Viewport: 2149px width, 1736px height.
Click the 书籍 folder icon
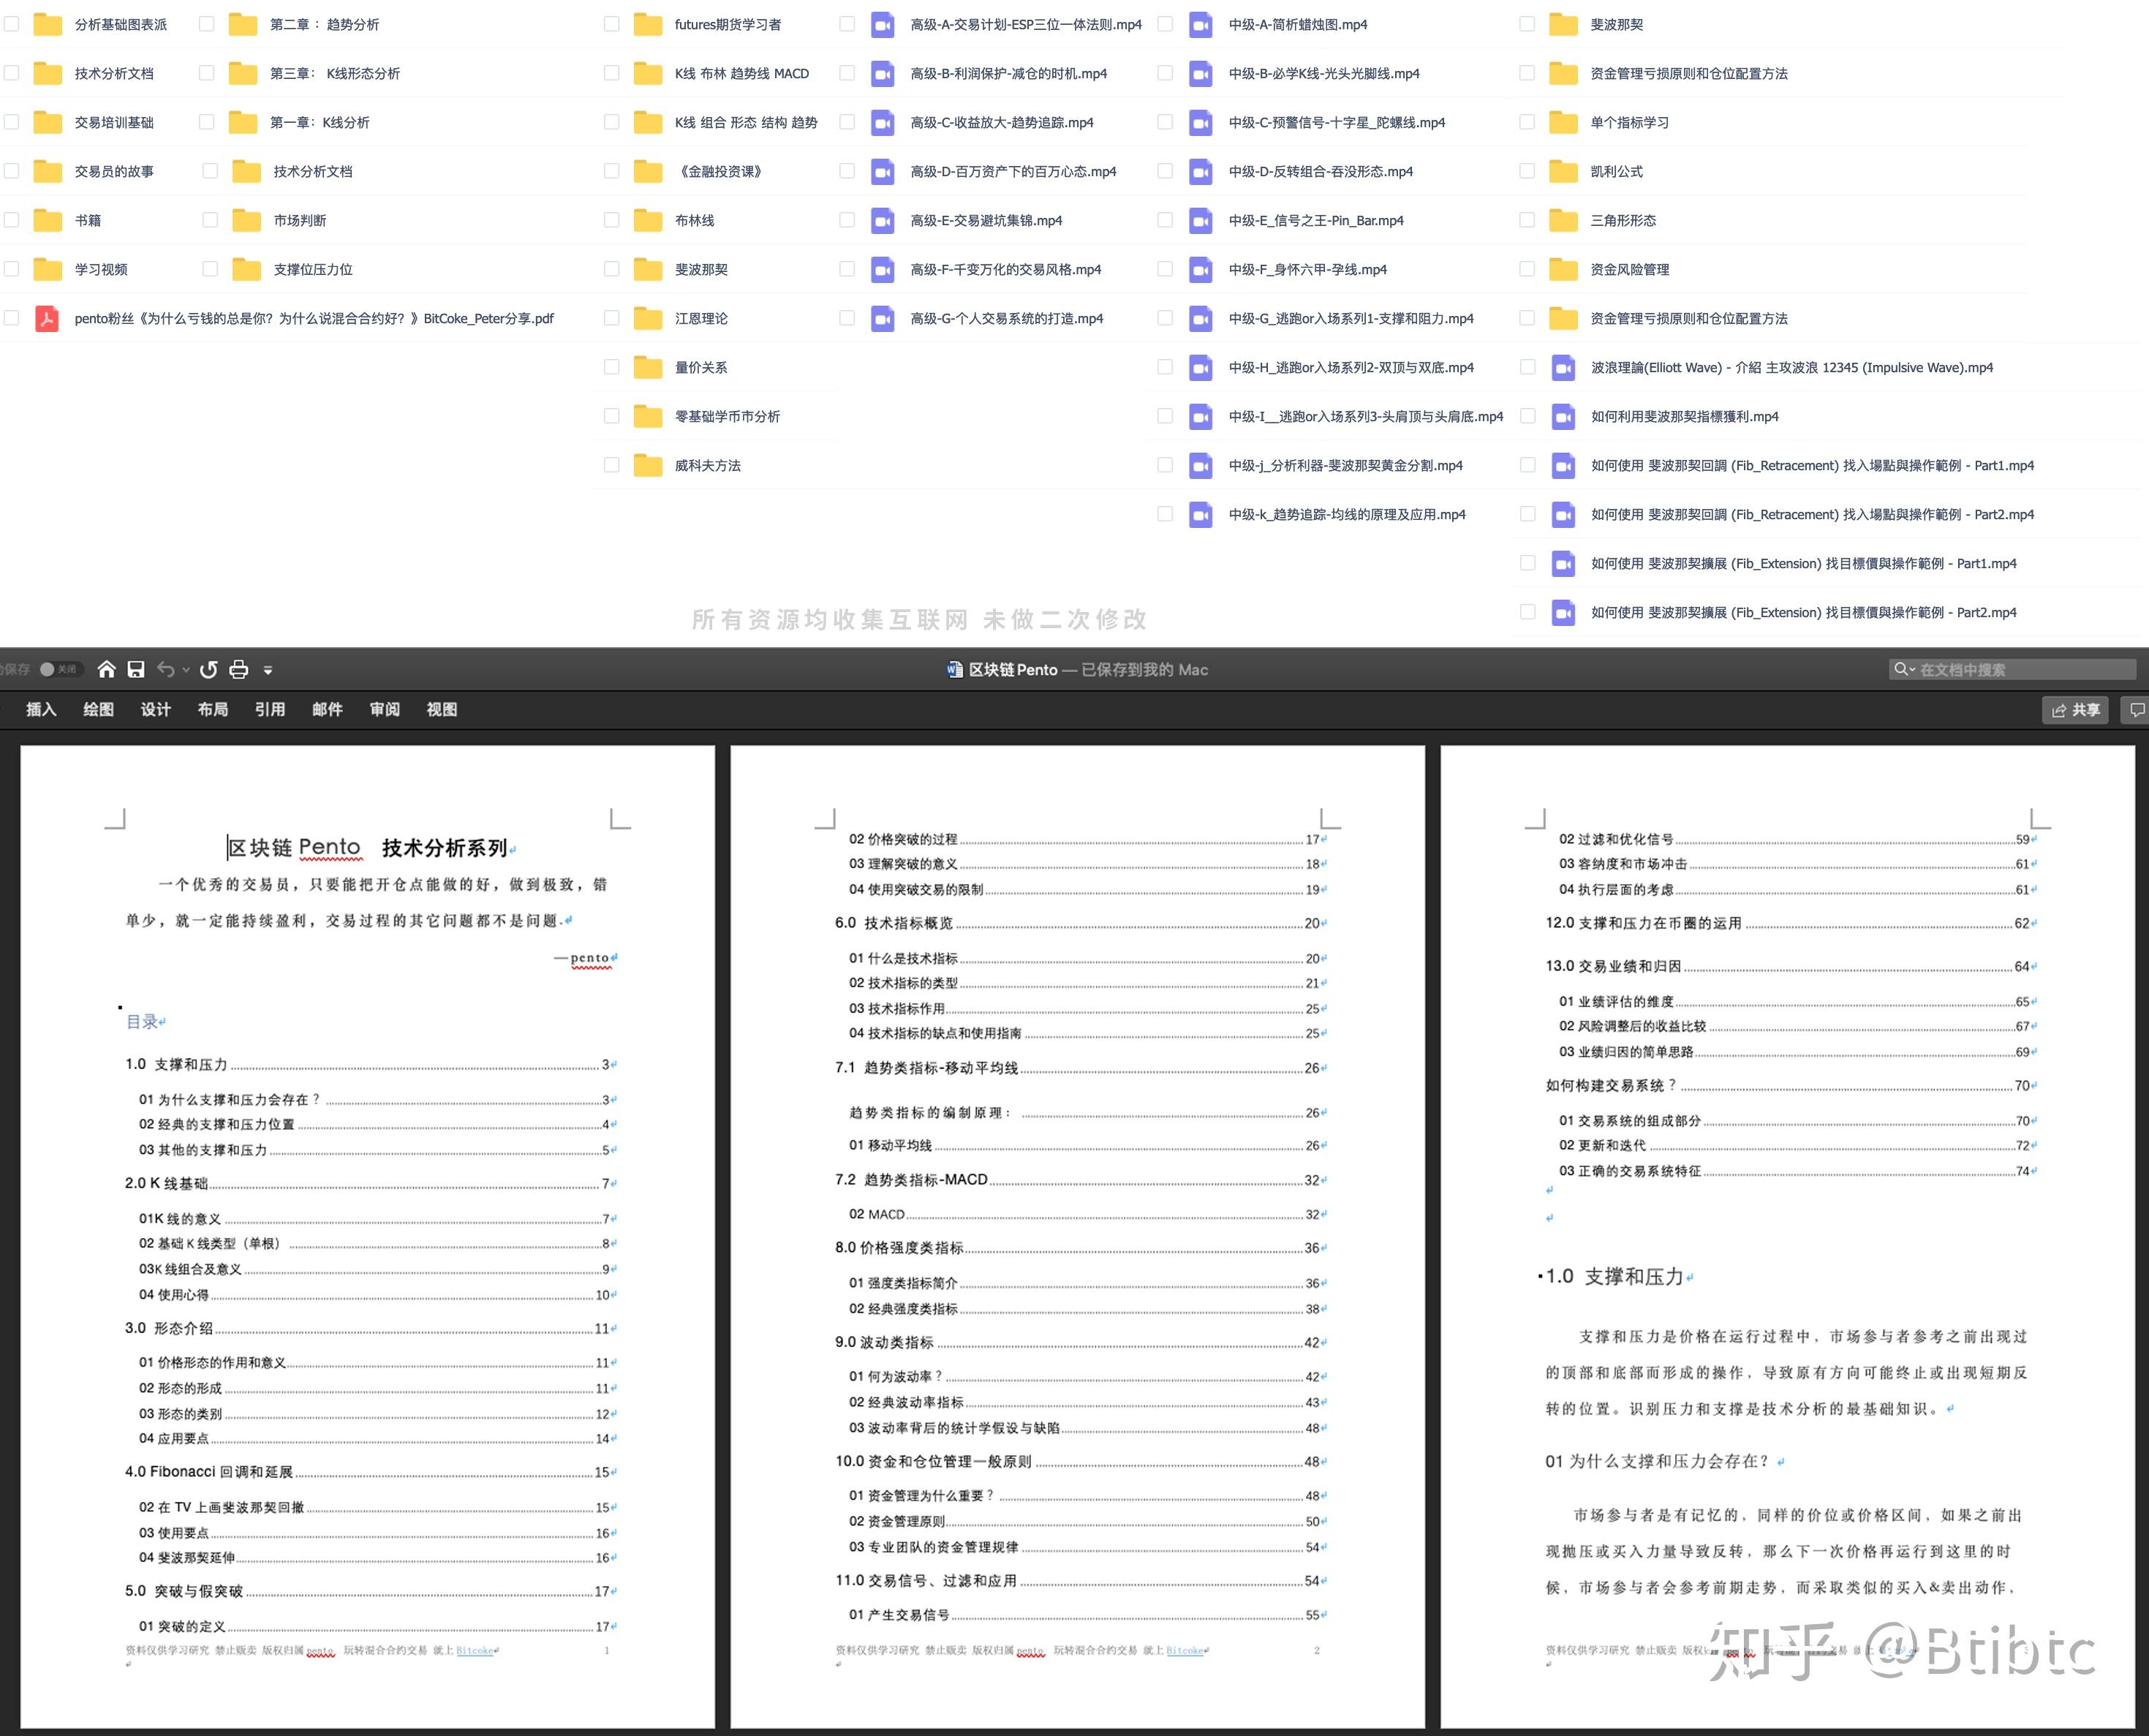pos(47,220)
